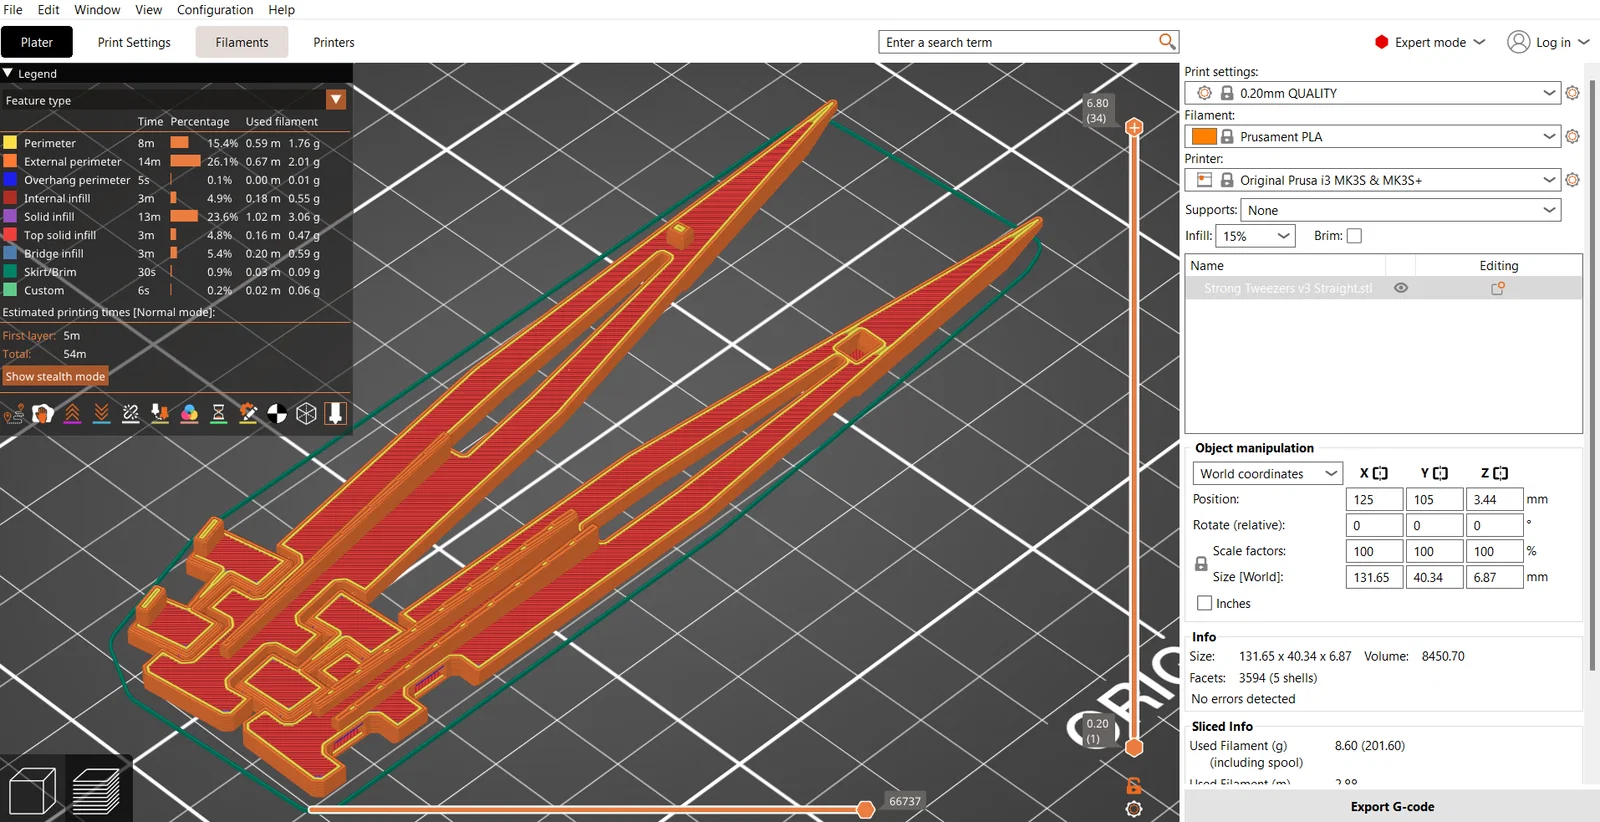Toggle shells cube icon in legend
The height and width of the screenshot is (822, 1600).
click(x=306, y=413)
